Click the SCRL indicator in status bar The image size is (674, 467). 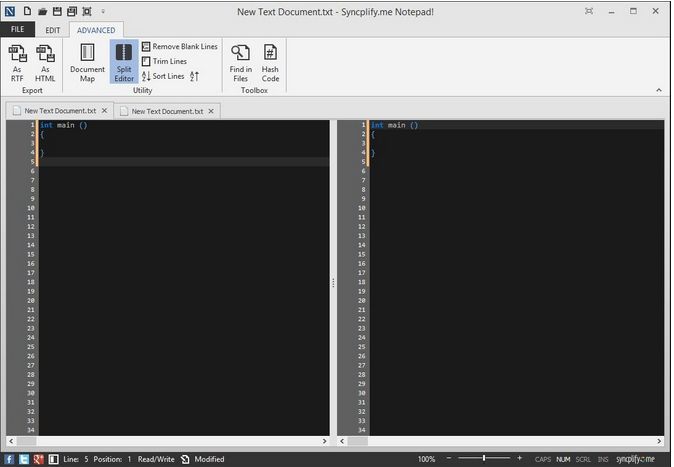coord(583,459)
